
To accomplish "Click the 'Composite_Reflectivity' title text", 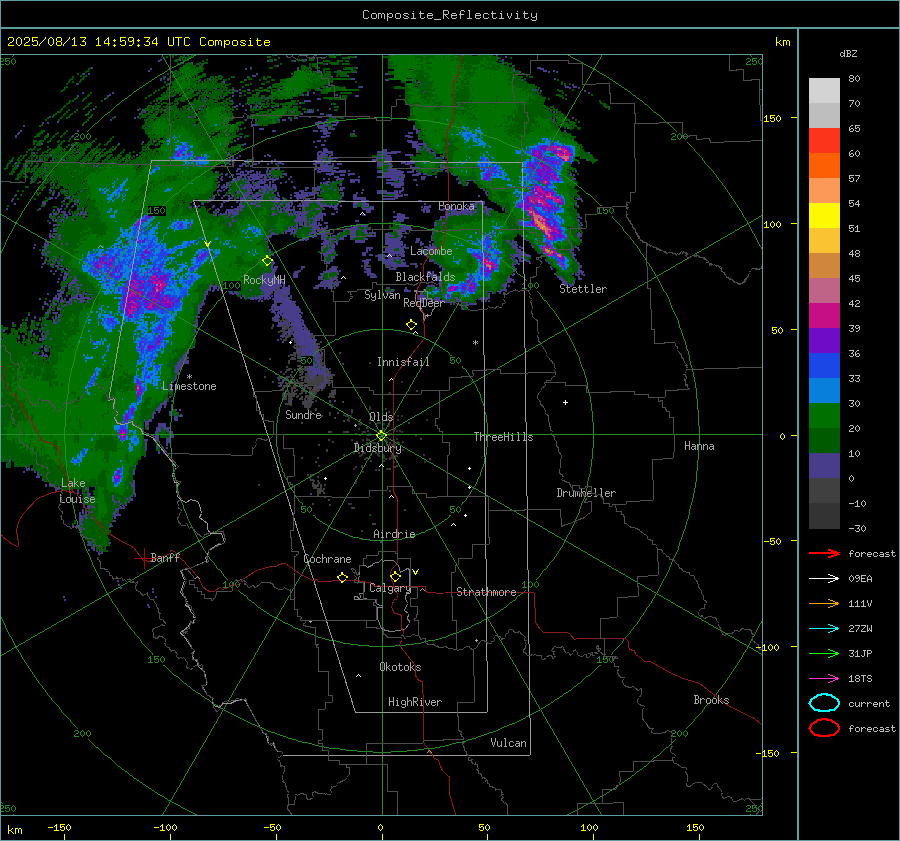I will point(449,15).
